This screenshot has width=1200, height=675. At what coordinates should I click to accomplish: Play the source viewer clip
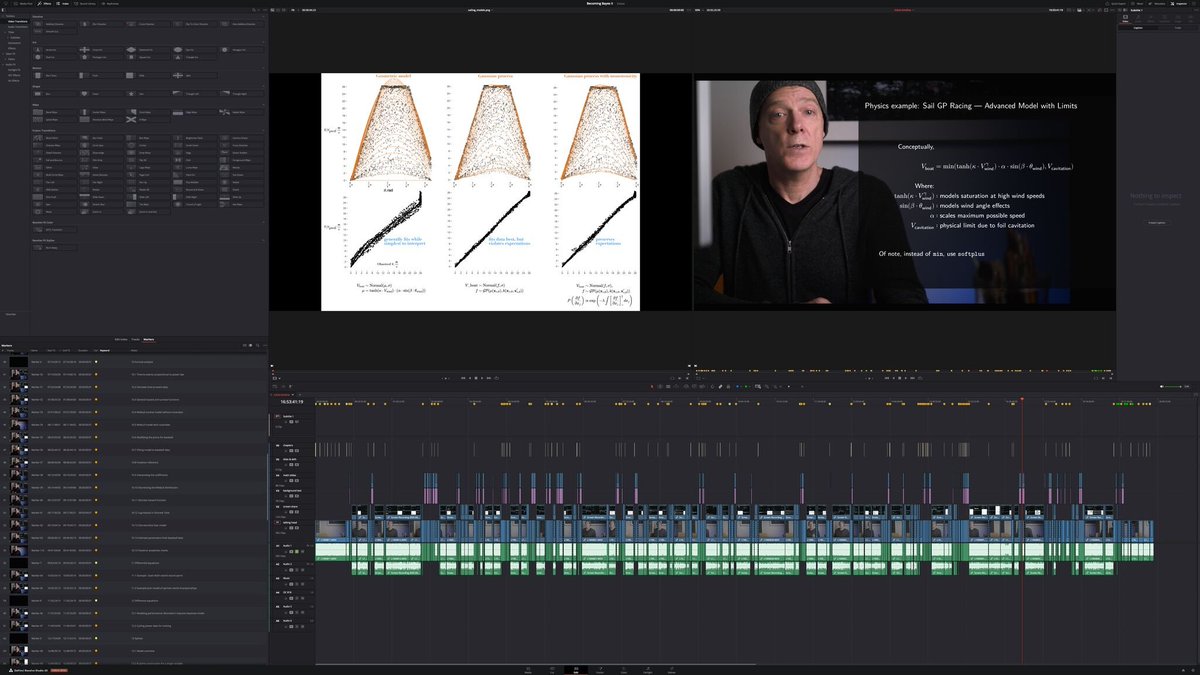(x=482, y=378)
